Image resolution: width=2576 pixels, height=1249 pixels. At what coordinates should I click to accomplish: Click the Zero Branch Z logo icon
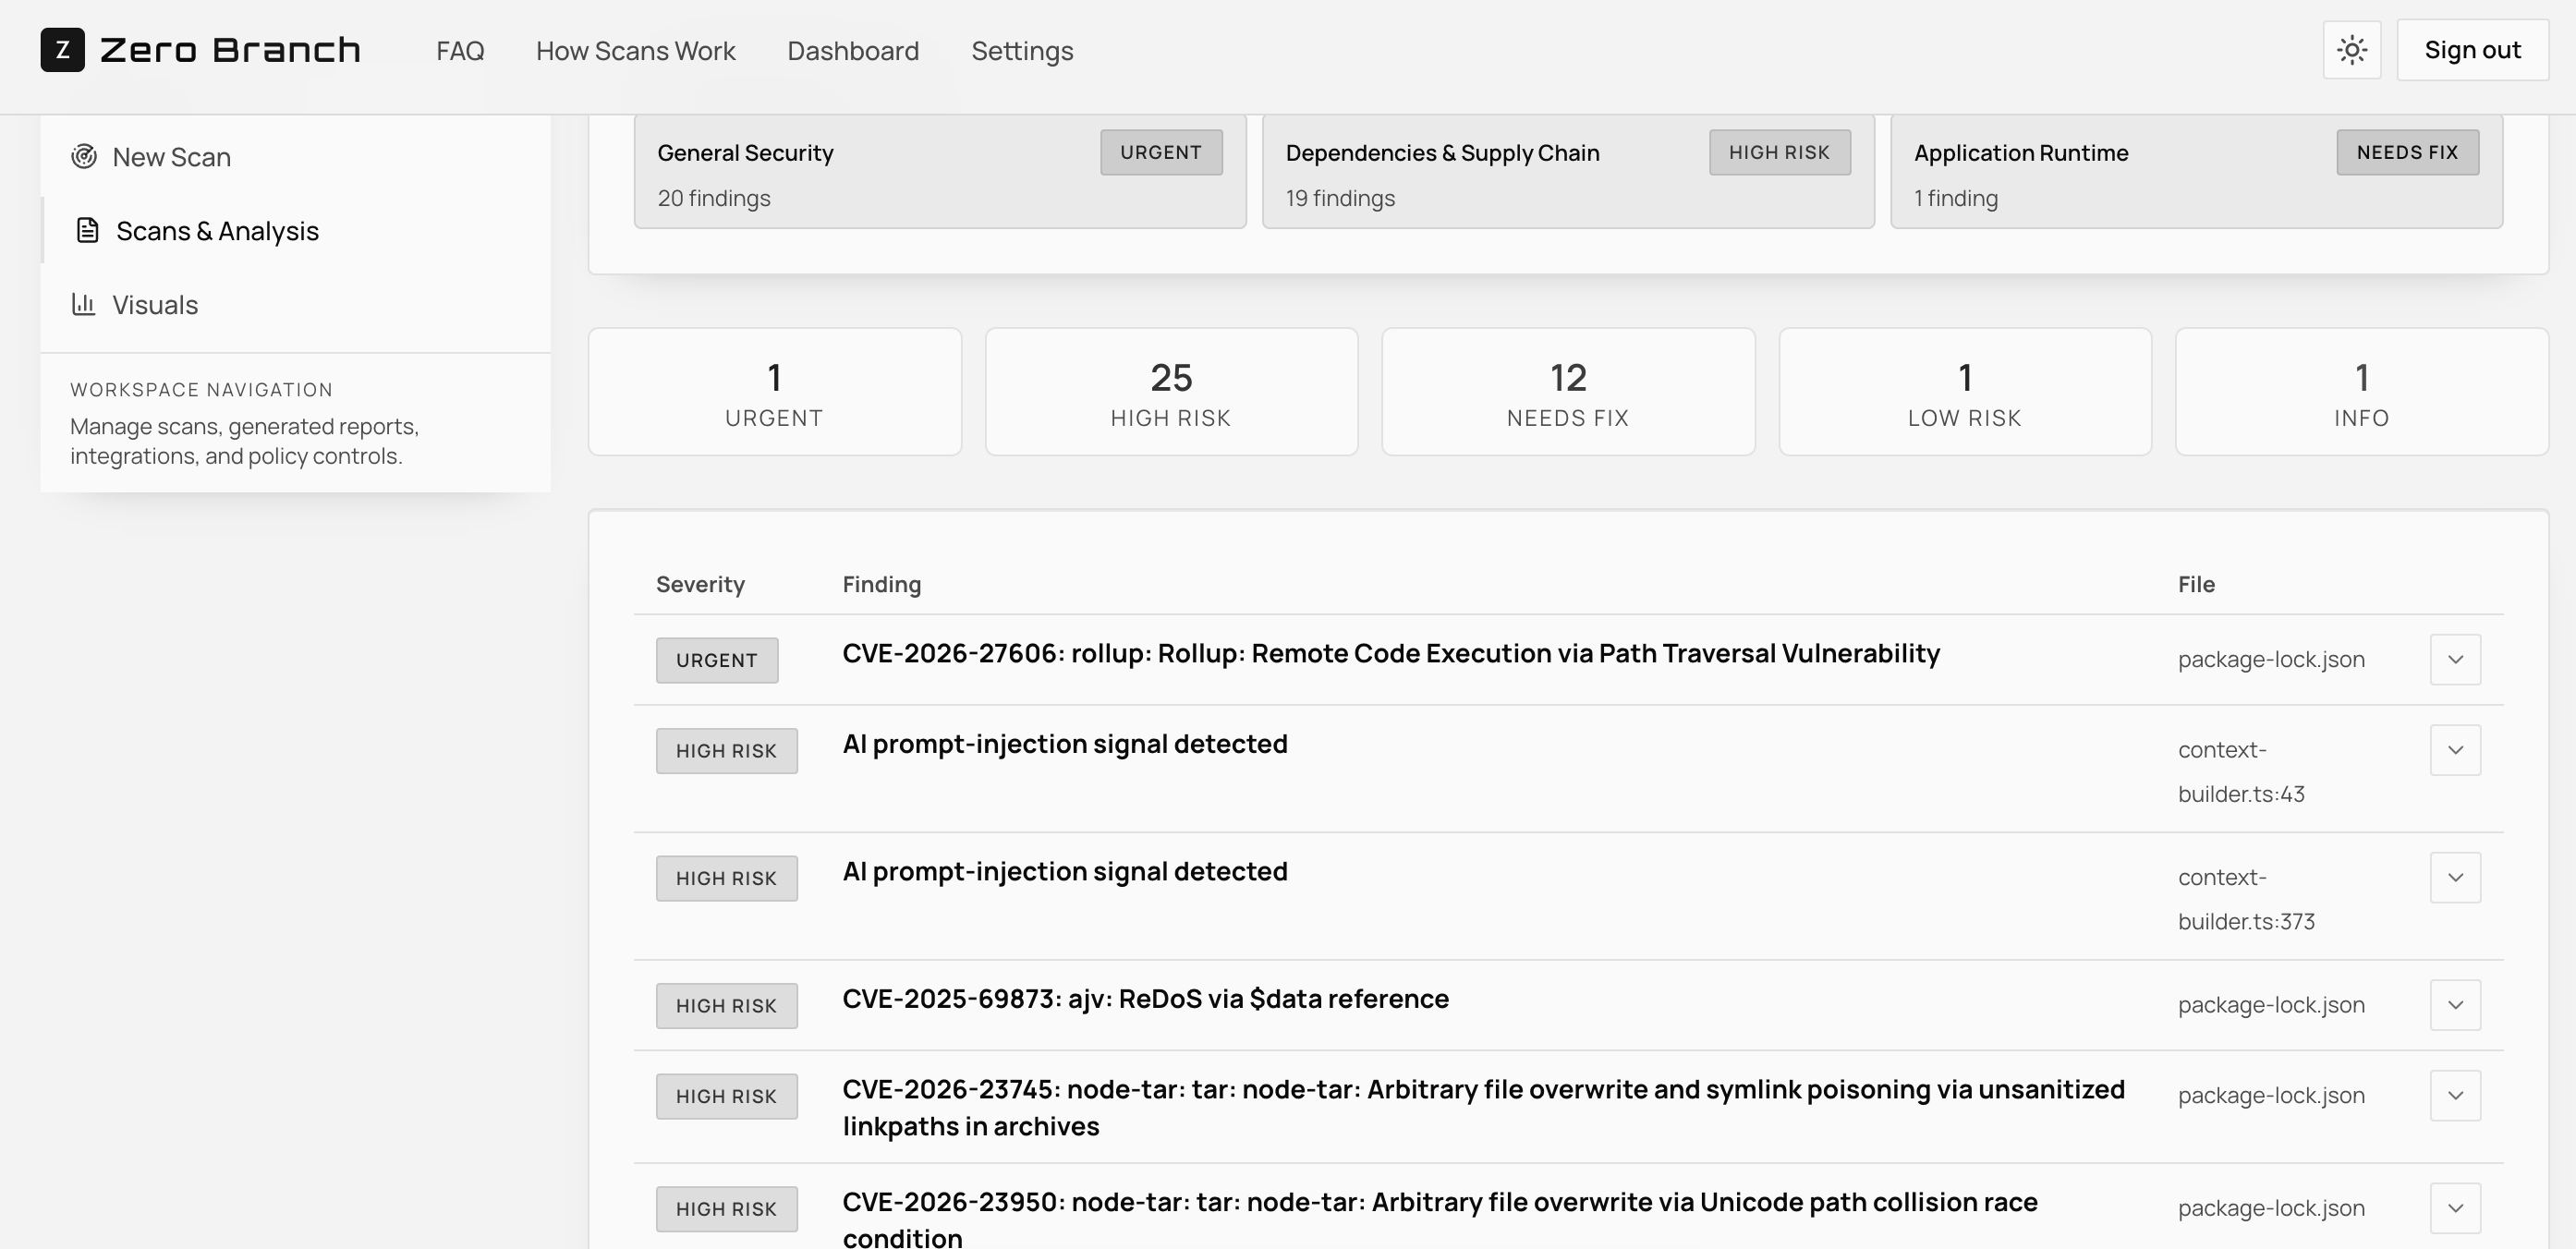pos(62,50)
